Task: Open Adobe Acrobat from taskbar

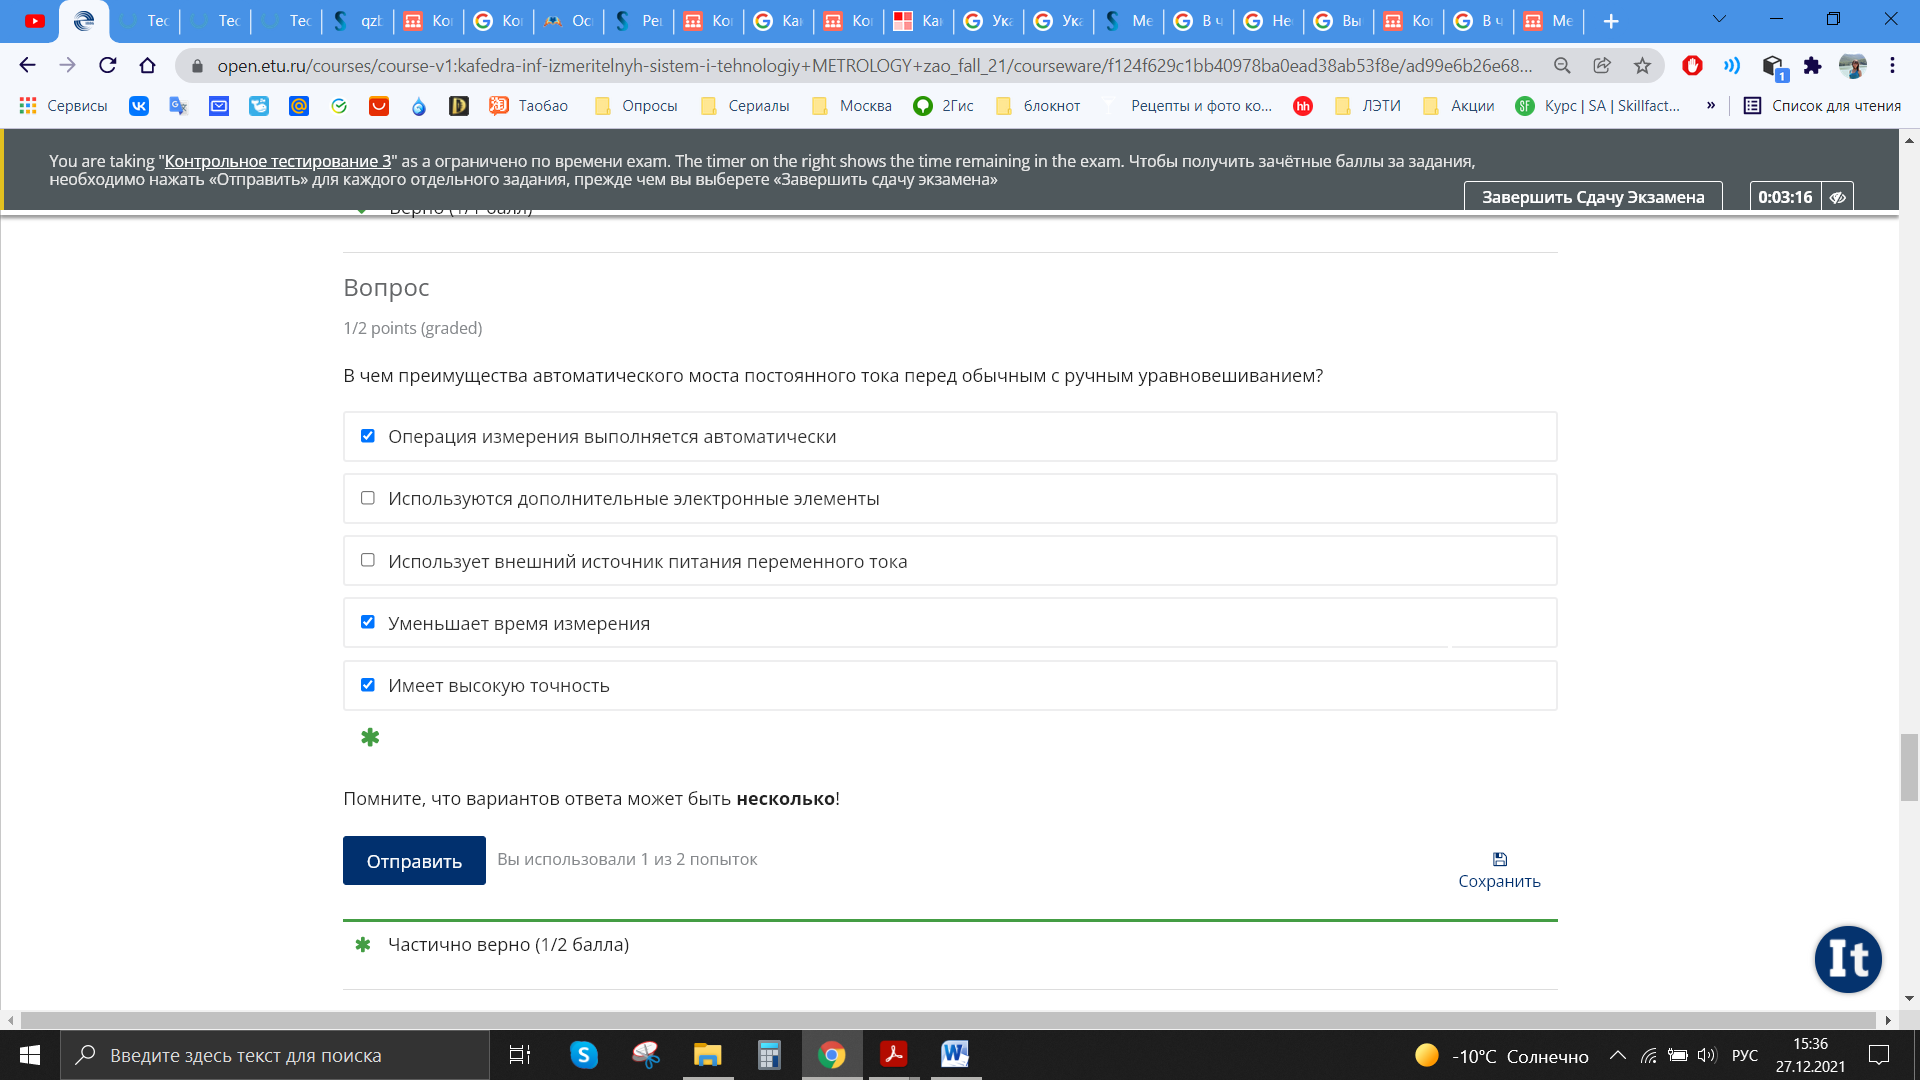Action: (x=893, y=1055)
